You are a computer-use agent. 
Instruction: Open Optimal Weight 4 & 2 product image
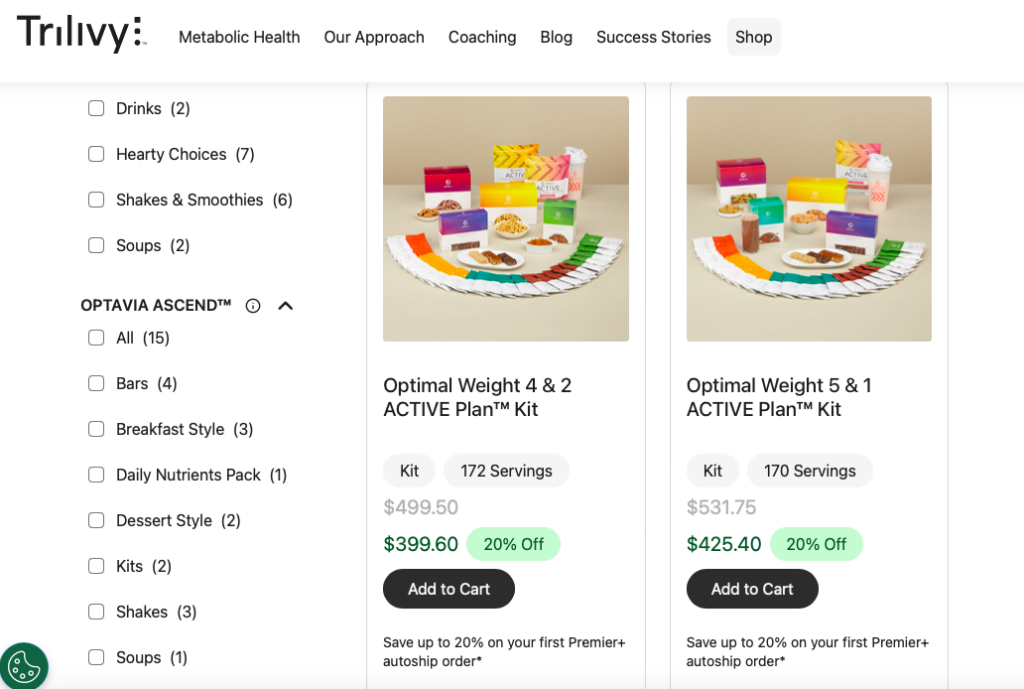click(x=506, y=219)
